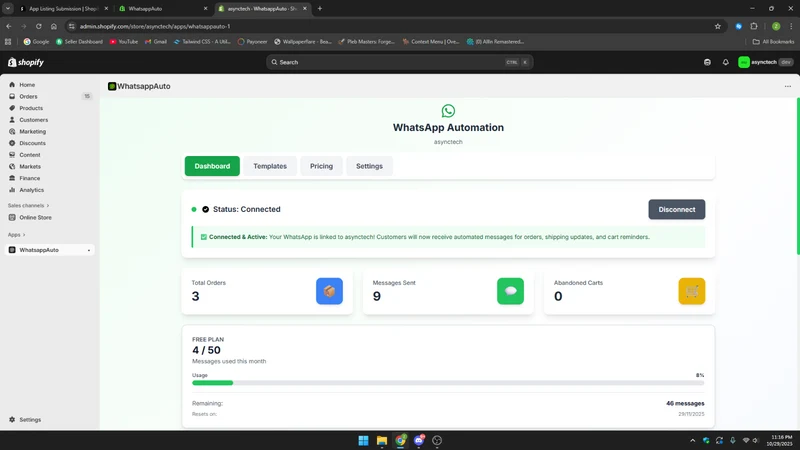Open Gmail bookmark
This screenshot has height=450, width=800.
tap(156, 42)
